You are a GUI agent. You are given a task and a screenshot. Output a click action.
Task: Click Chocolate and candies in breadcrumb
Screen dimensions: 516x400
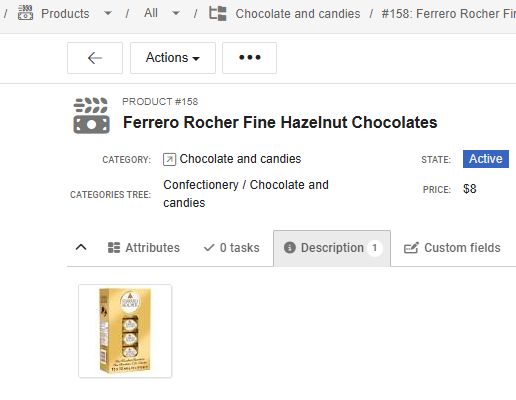(298, 14)
